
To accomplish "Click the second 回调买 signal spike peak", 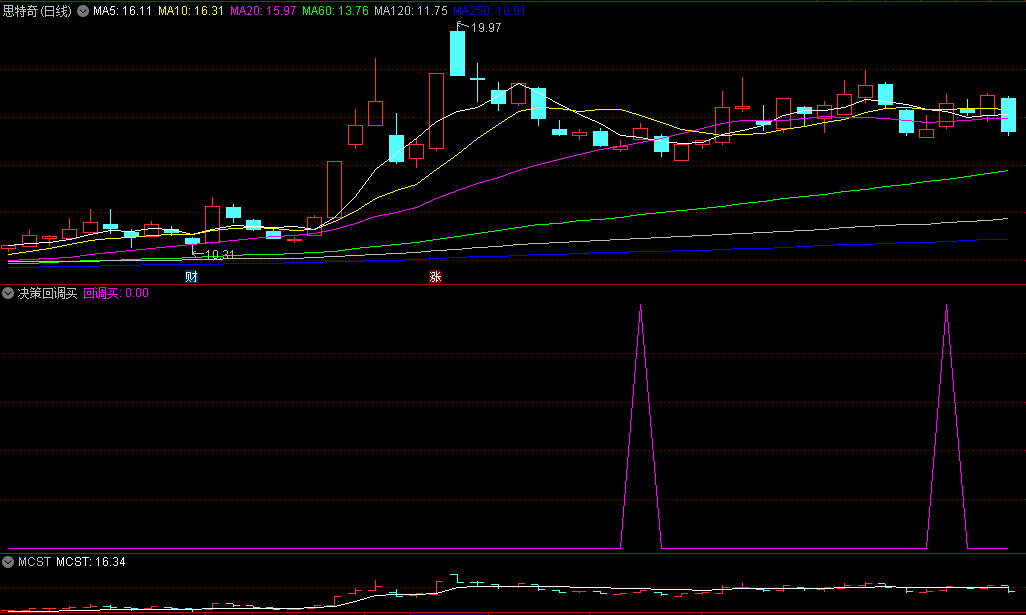I will click(946, 306).
